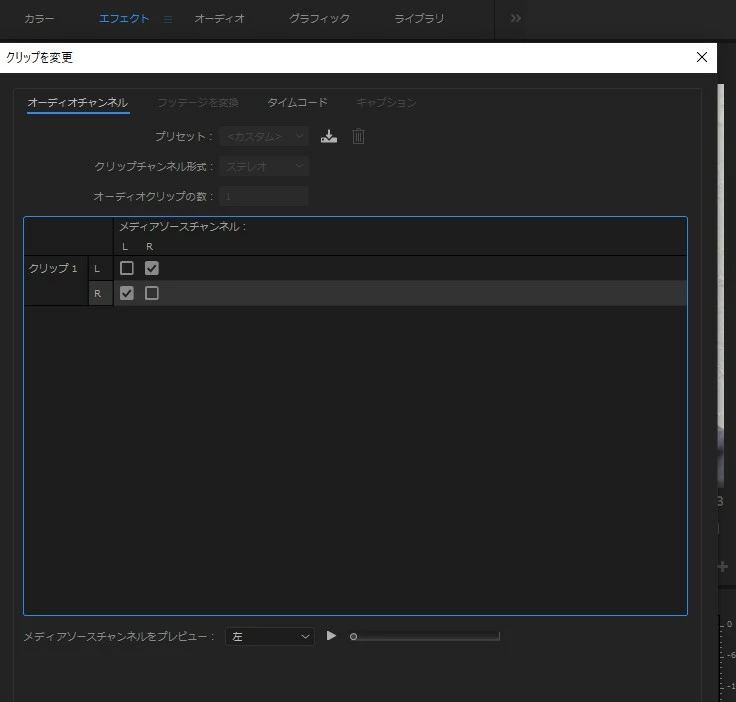Image resolution: width=736 pixels, height=702 pixels.
Task: Enable source L for clip channel L
Action: (127, 268)
